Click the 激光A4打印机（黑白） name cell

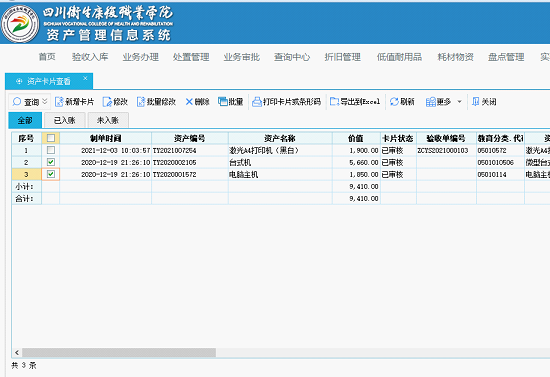[280, 150]
